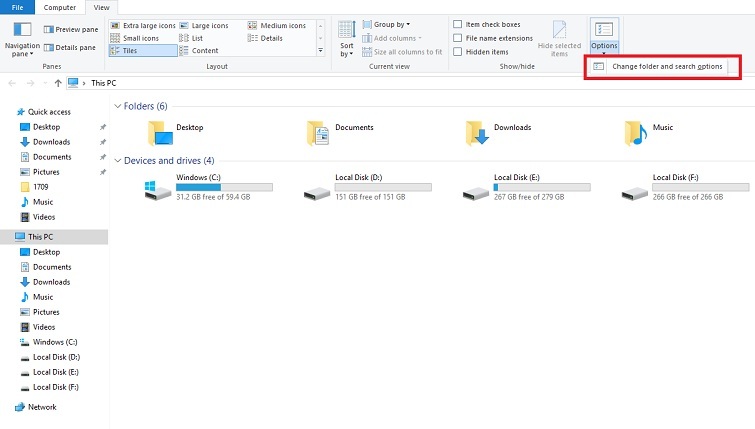Show Hidden items checkbox
This screenshot has width=755, height=429.
458,52
